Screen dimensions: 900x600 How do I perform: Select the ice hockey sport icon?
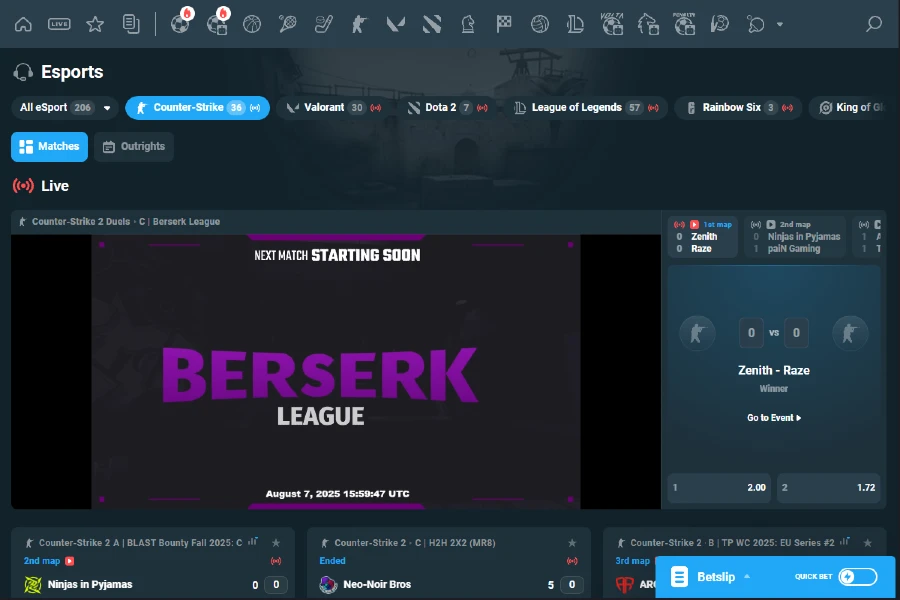324,22
